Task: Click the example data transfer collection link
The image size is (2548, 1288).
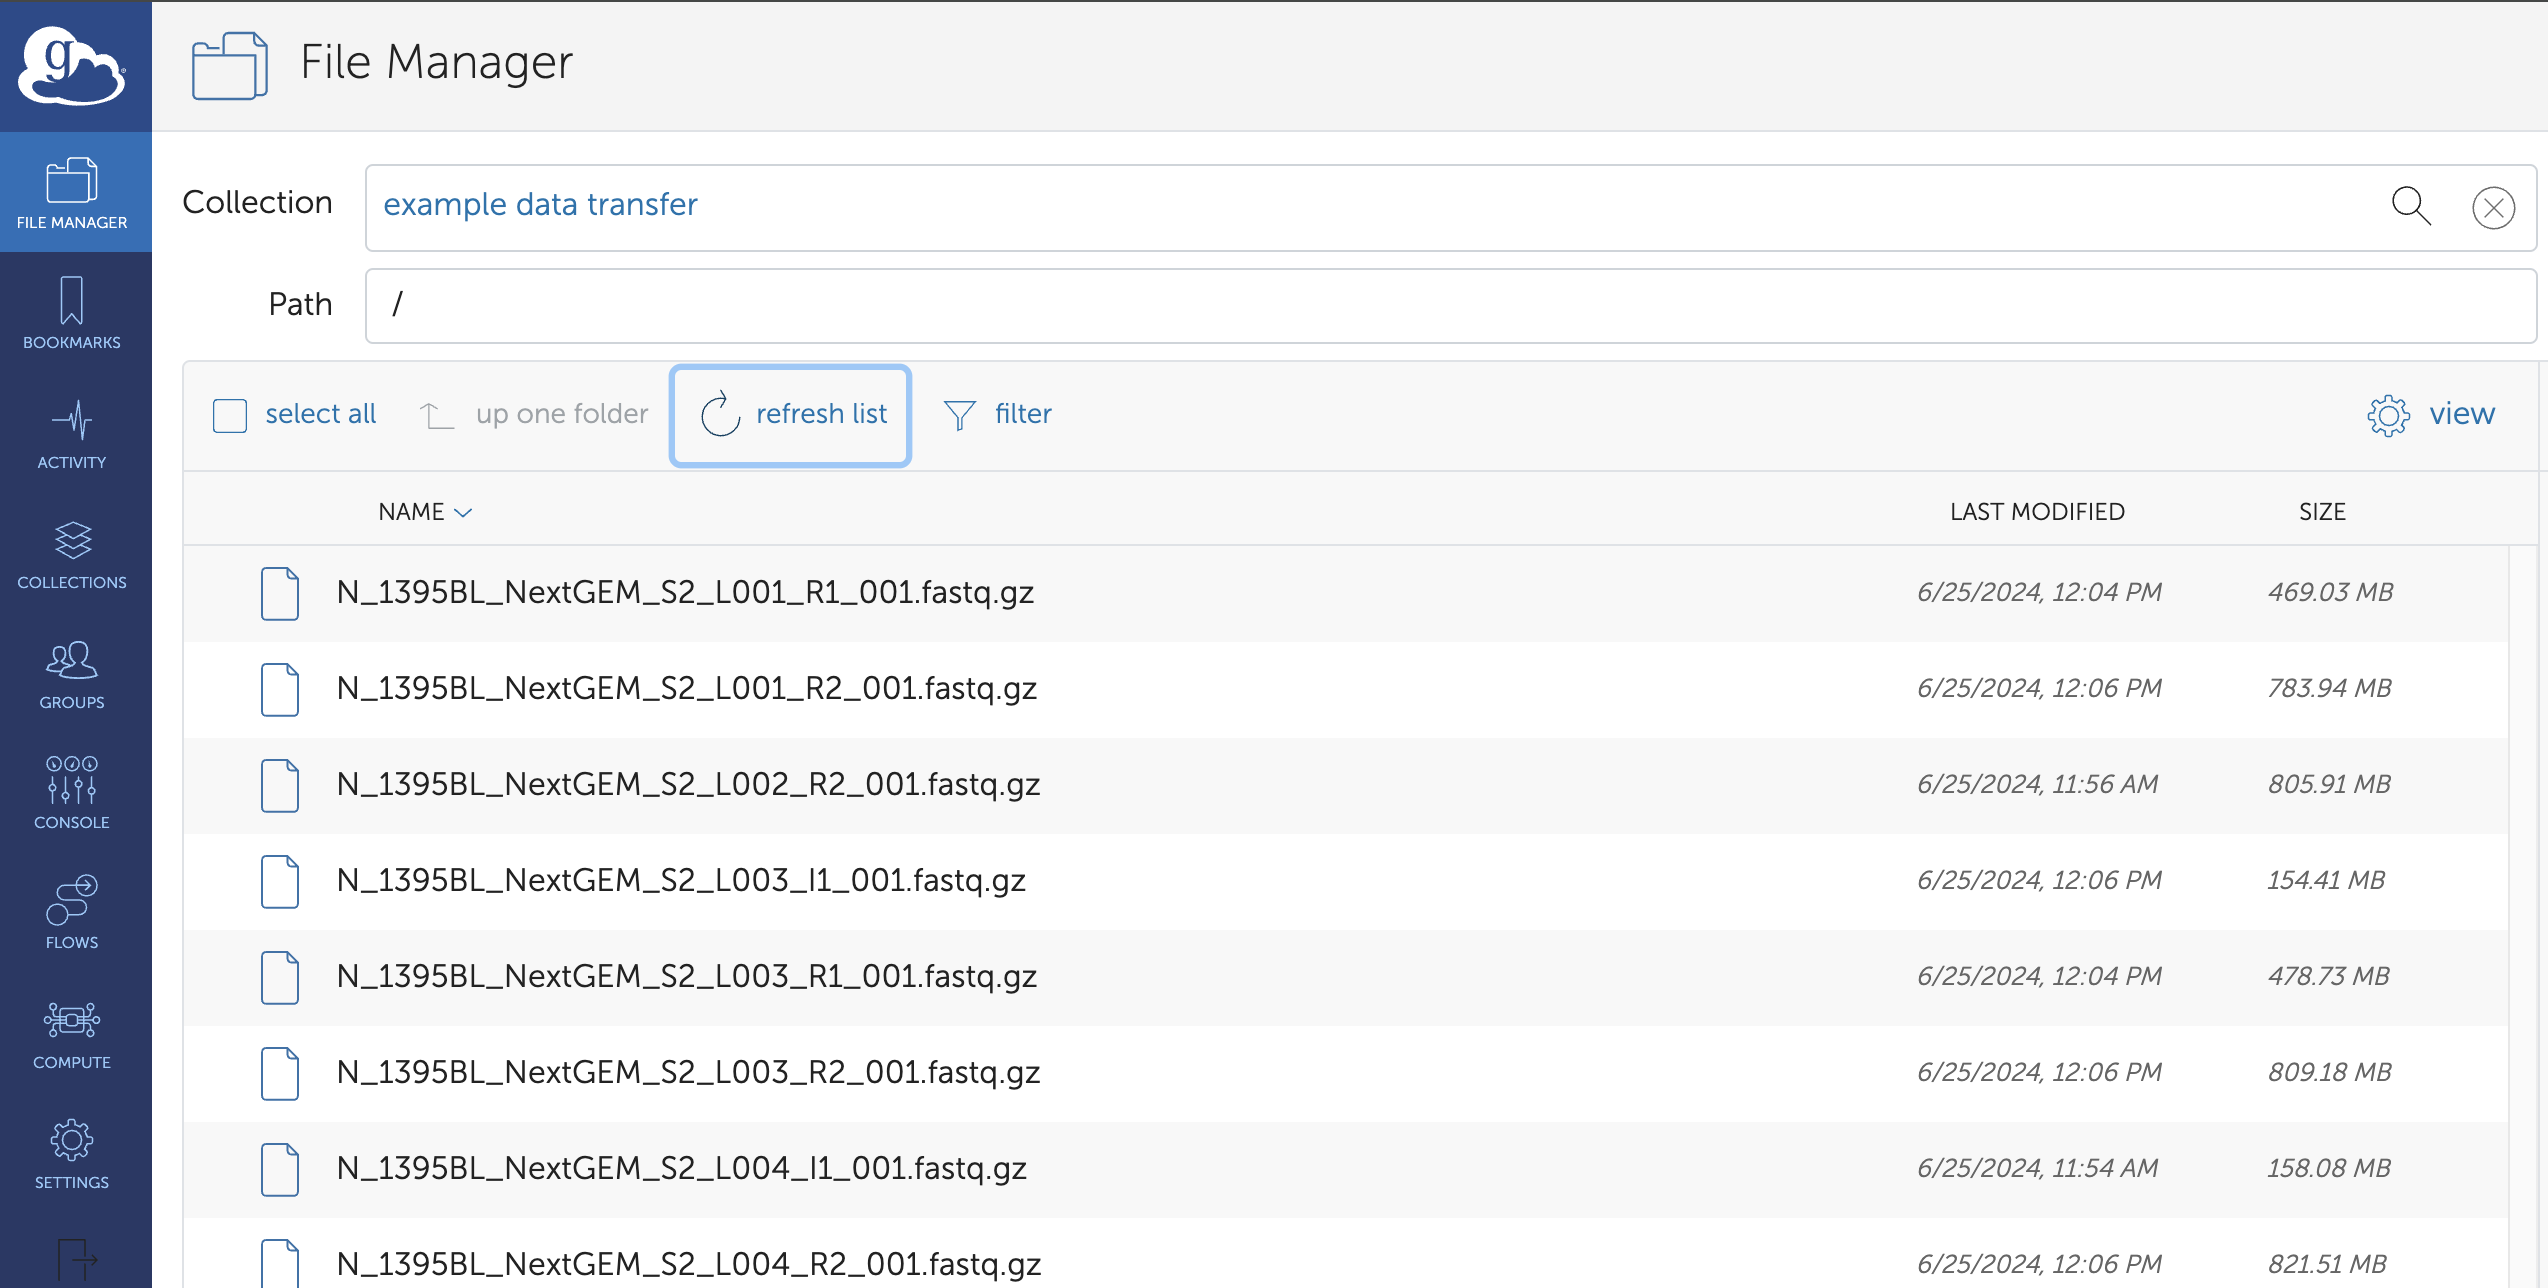Action: 540,205
